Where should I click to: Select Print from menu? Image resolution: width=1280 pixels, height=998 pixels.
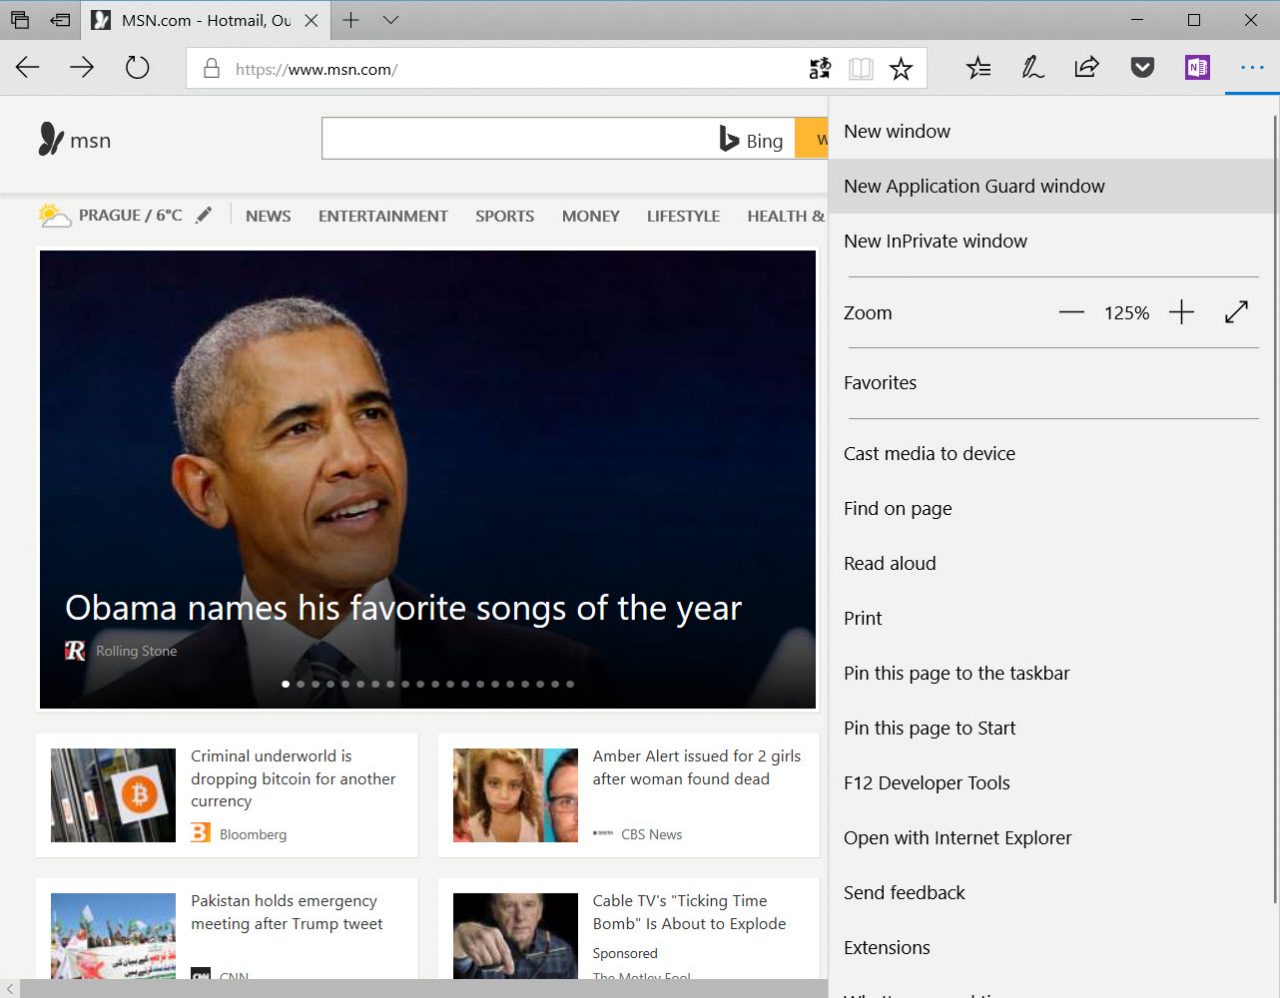point(1050,619)
